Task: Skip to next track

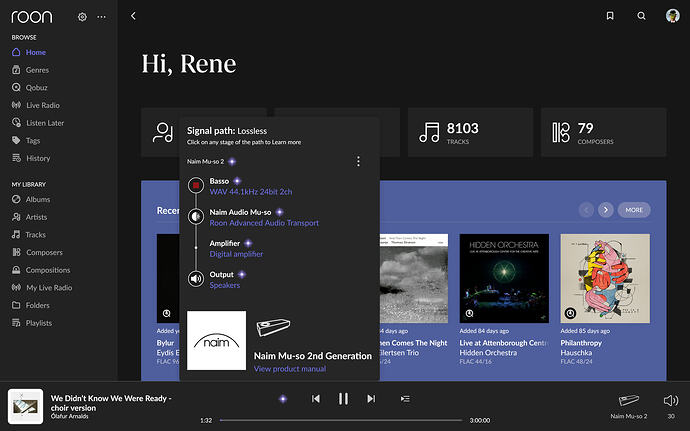Action: tap(371, 399)
